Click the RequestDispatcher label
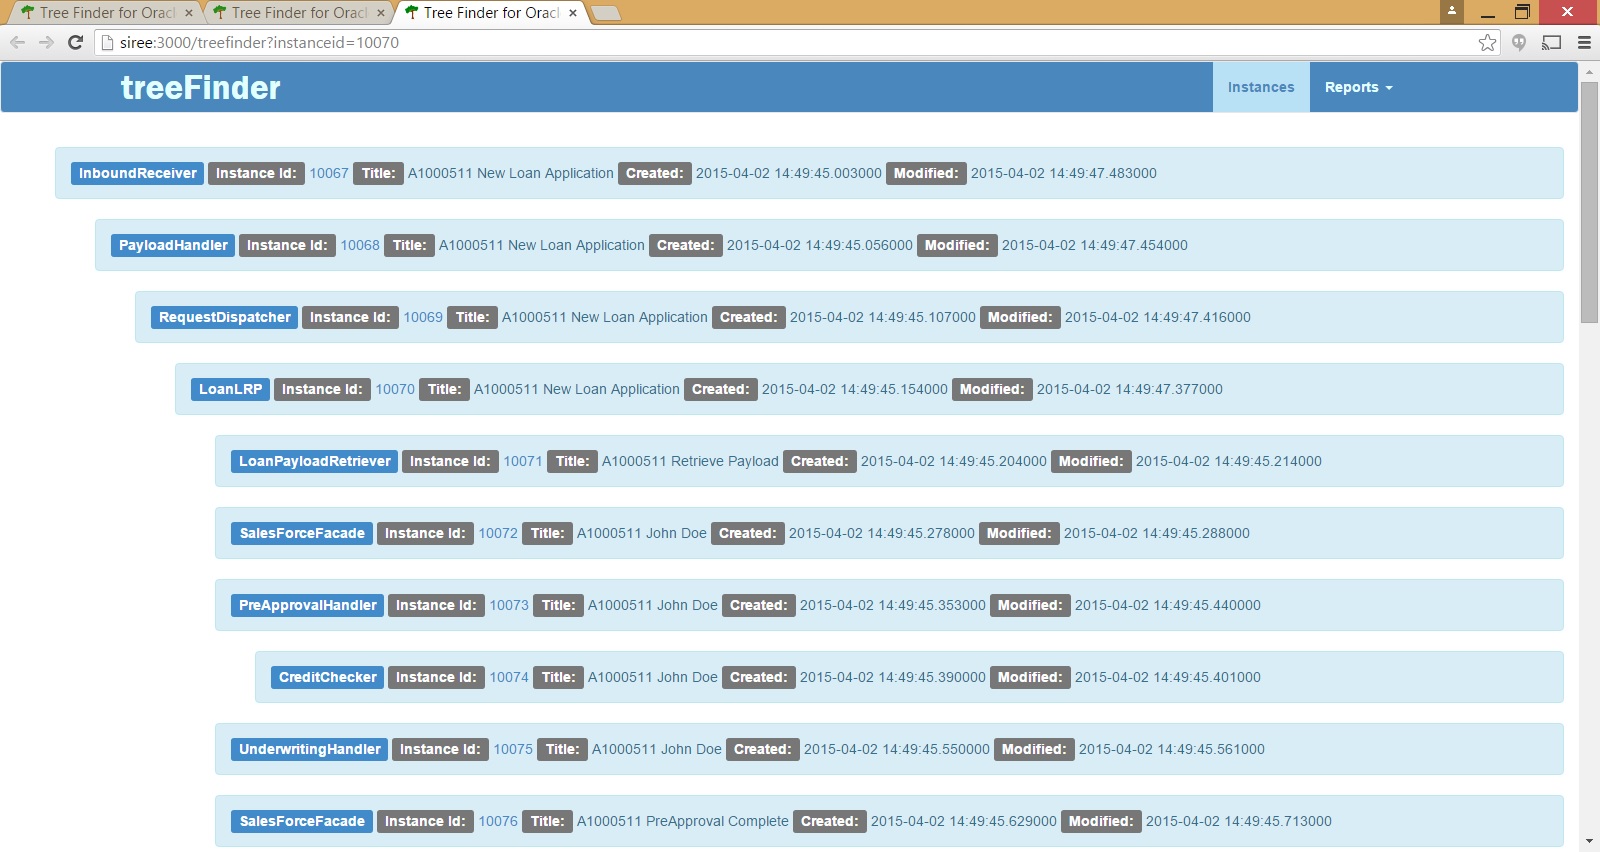 224,317
